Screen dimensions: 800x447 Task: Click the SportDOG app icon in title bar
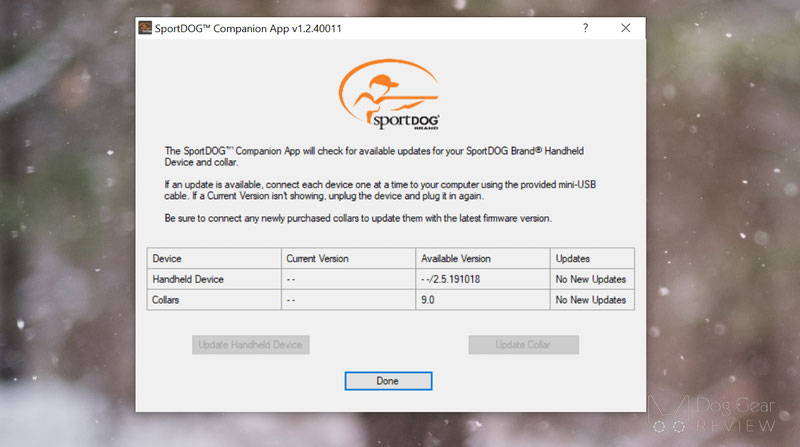[145, 28]
